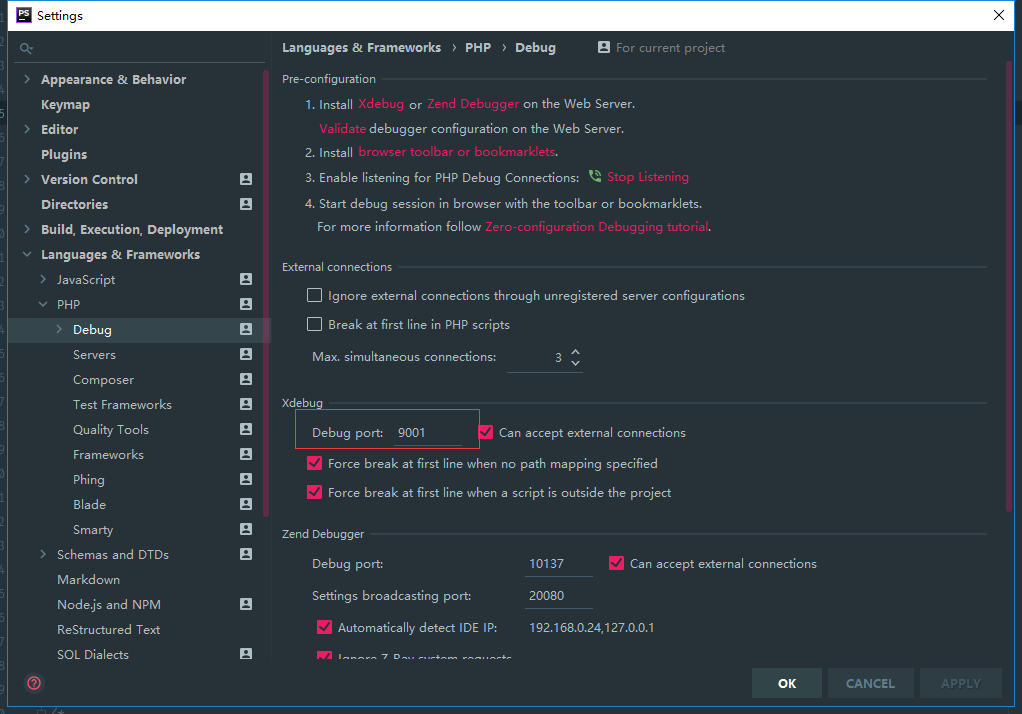Select Plugins in the settings tree
Viewport: 1022px width, 714px height.
tap(64, 155)
